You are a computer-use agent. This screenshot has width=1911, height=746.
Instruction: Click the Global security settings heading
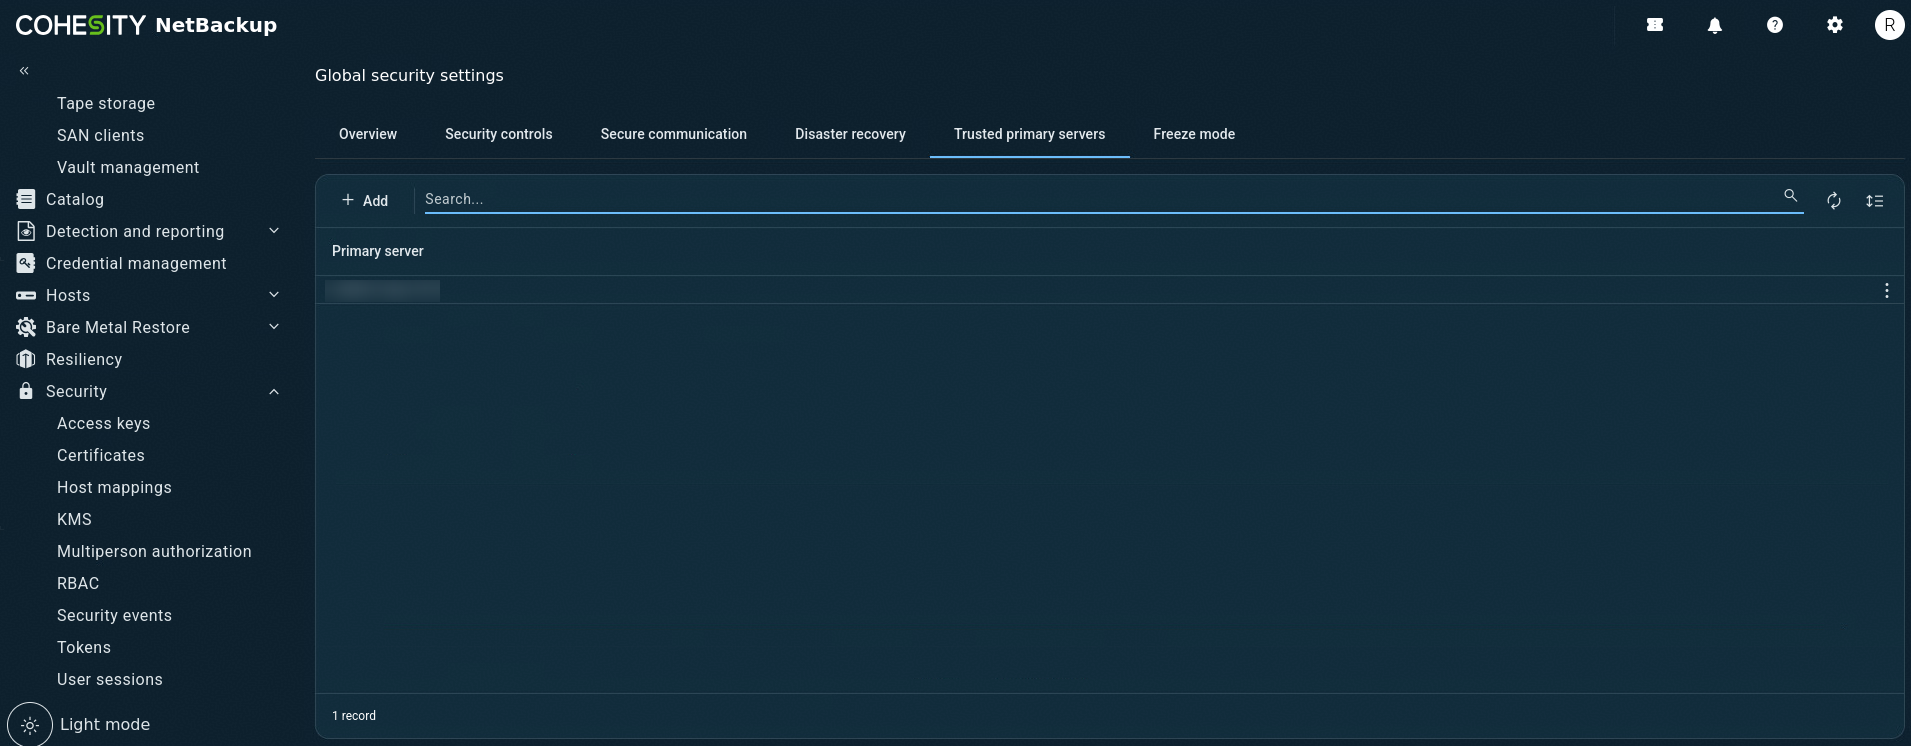click(409, 75)
